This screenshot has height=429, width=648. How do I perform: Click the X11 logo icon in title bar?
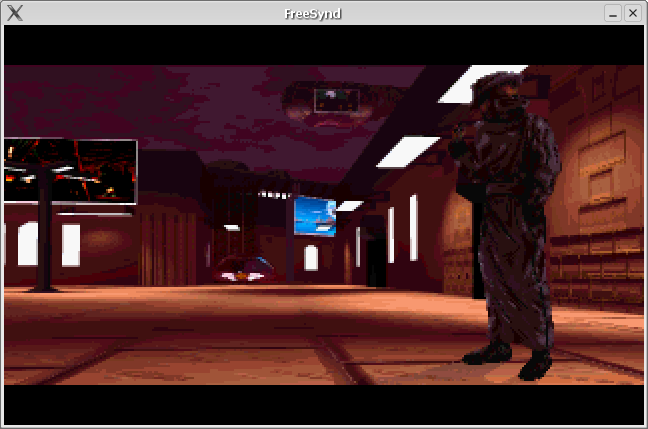14,13
